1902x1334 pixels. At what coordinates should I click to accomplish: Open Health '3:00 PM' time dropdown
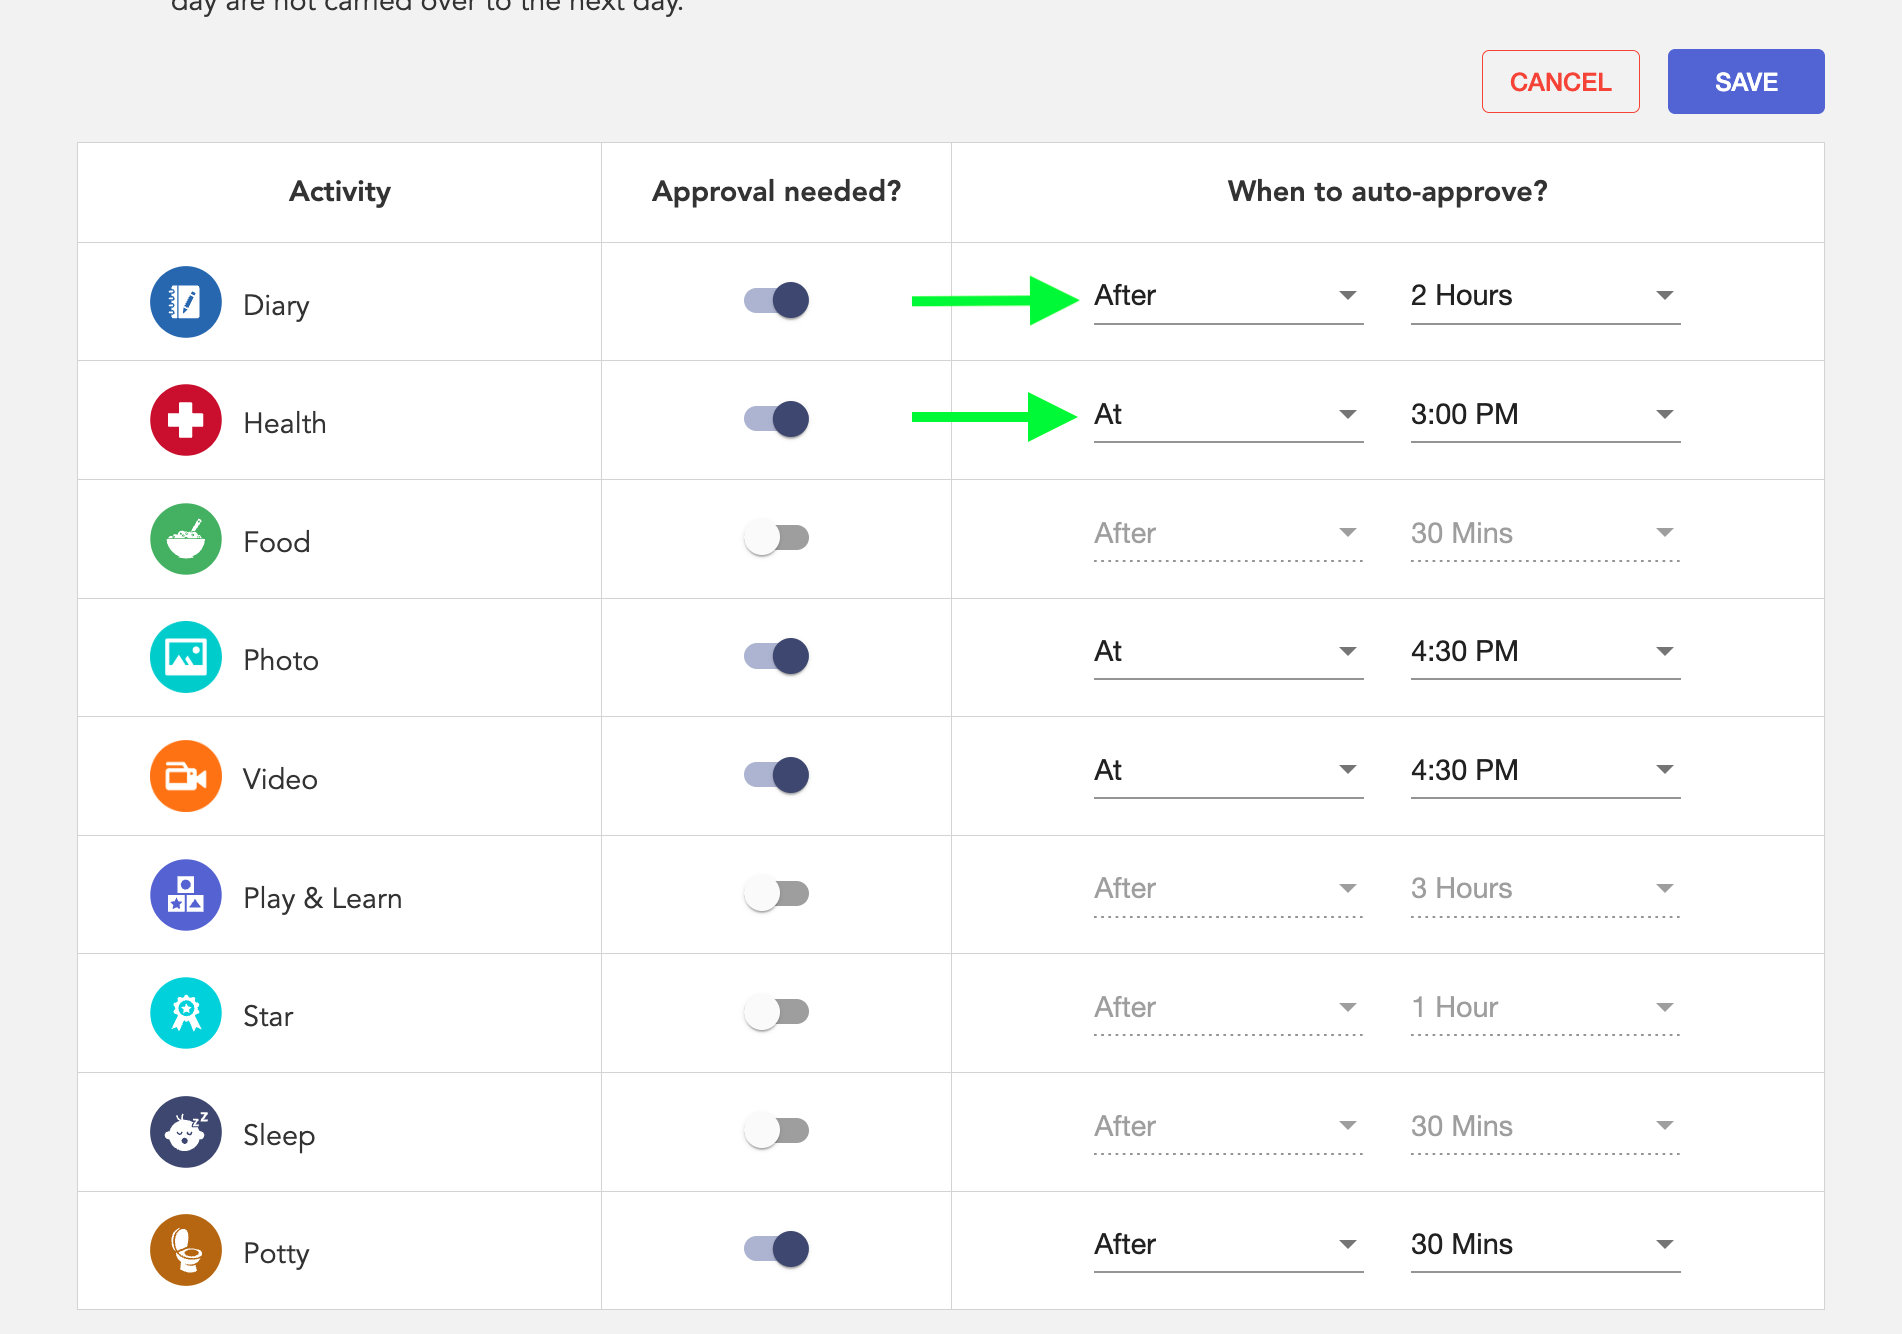1545,415
